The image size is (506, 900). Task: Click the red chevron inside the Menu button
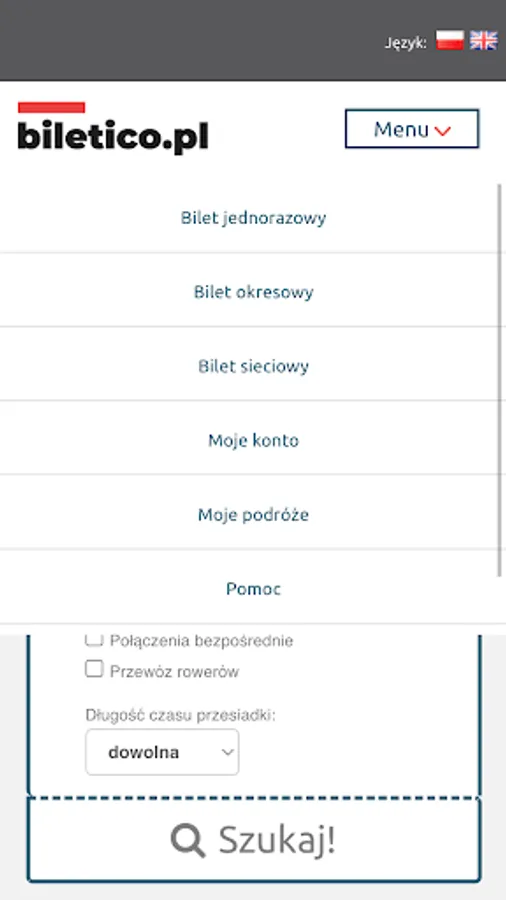[442, 131]
